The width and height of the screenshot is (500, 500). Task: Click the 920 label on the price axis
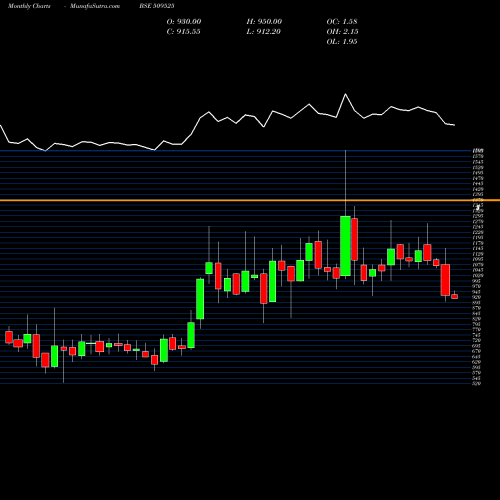[477, 297]
